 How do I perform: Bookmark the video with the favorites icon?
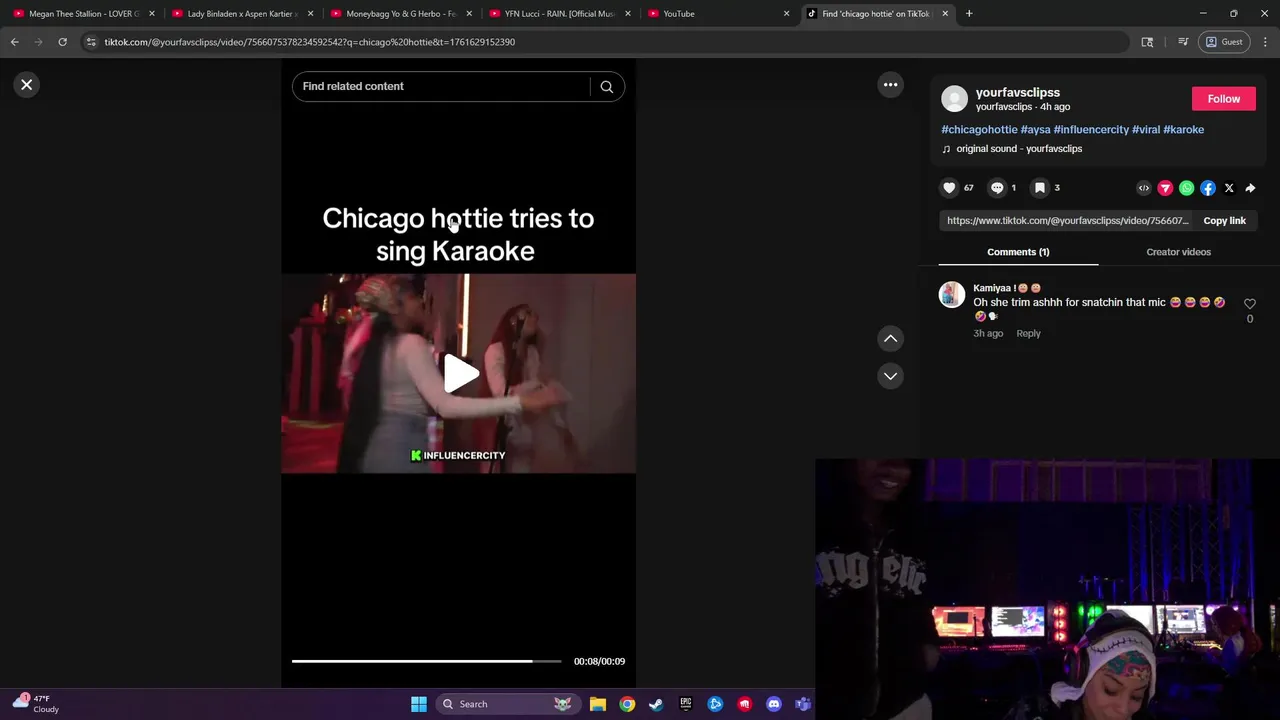point(1040,188)
